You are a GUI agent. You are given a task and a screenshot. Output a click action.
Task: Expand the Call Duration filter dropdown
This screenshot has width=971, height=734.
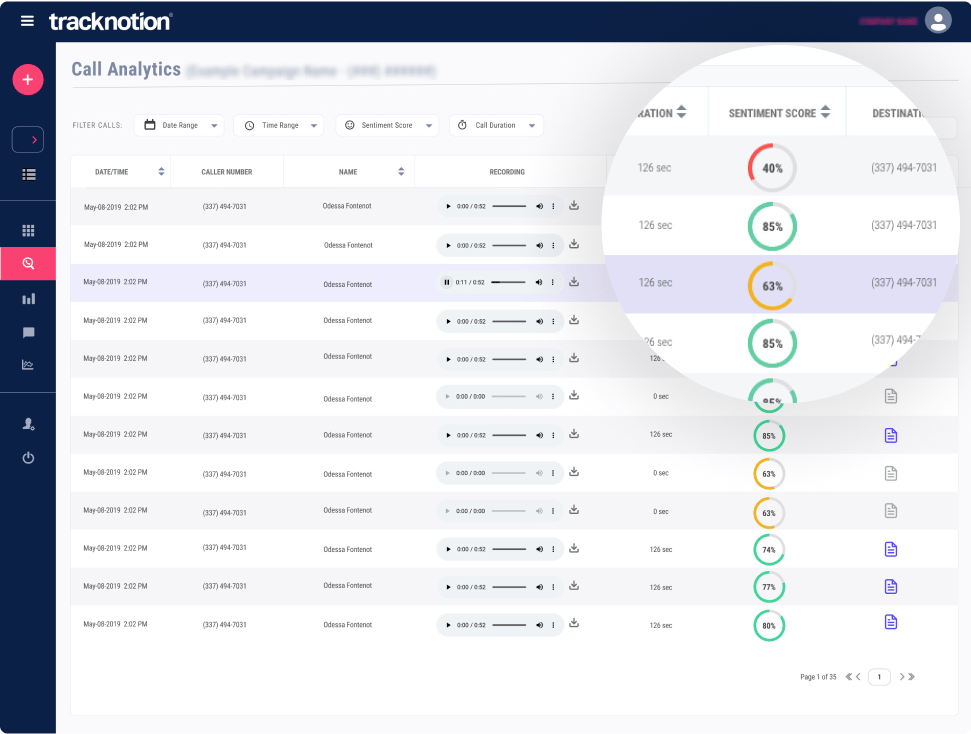click(x=496, y=125)
